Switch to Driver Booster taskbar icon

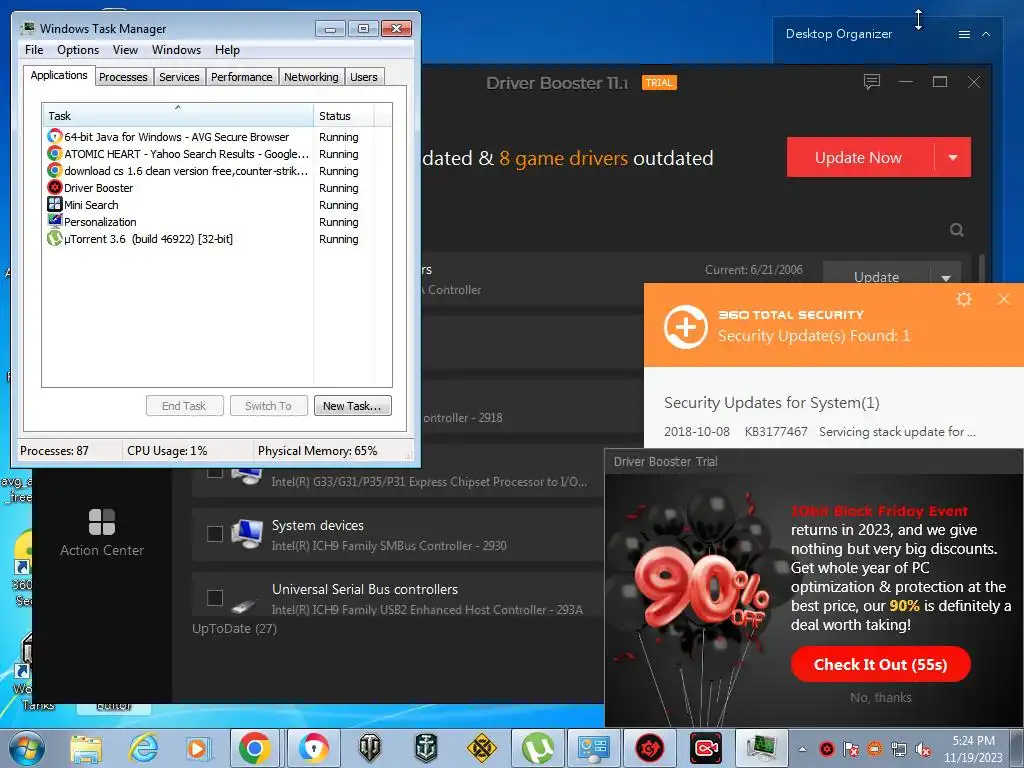click(650, 748)
